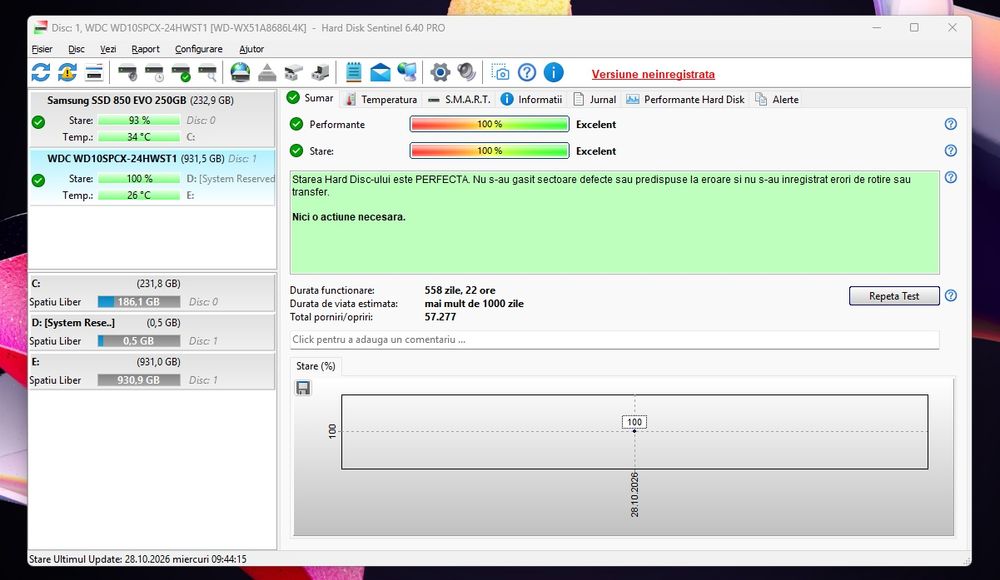Open the Disc menu
This screenshot has height=580, width=1000.
(x=77, y=49)
